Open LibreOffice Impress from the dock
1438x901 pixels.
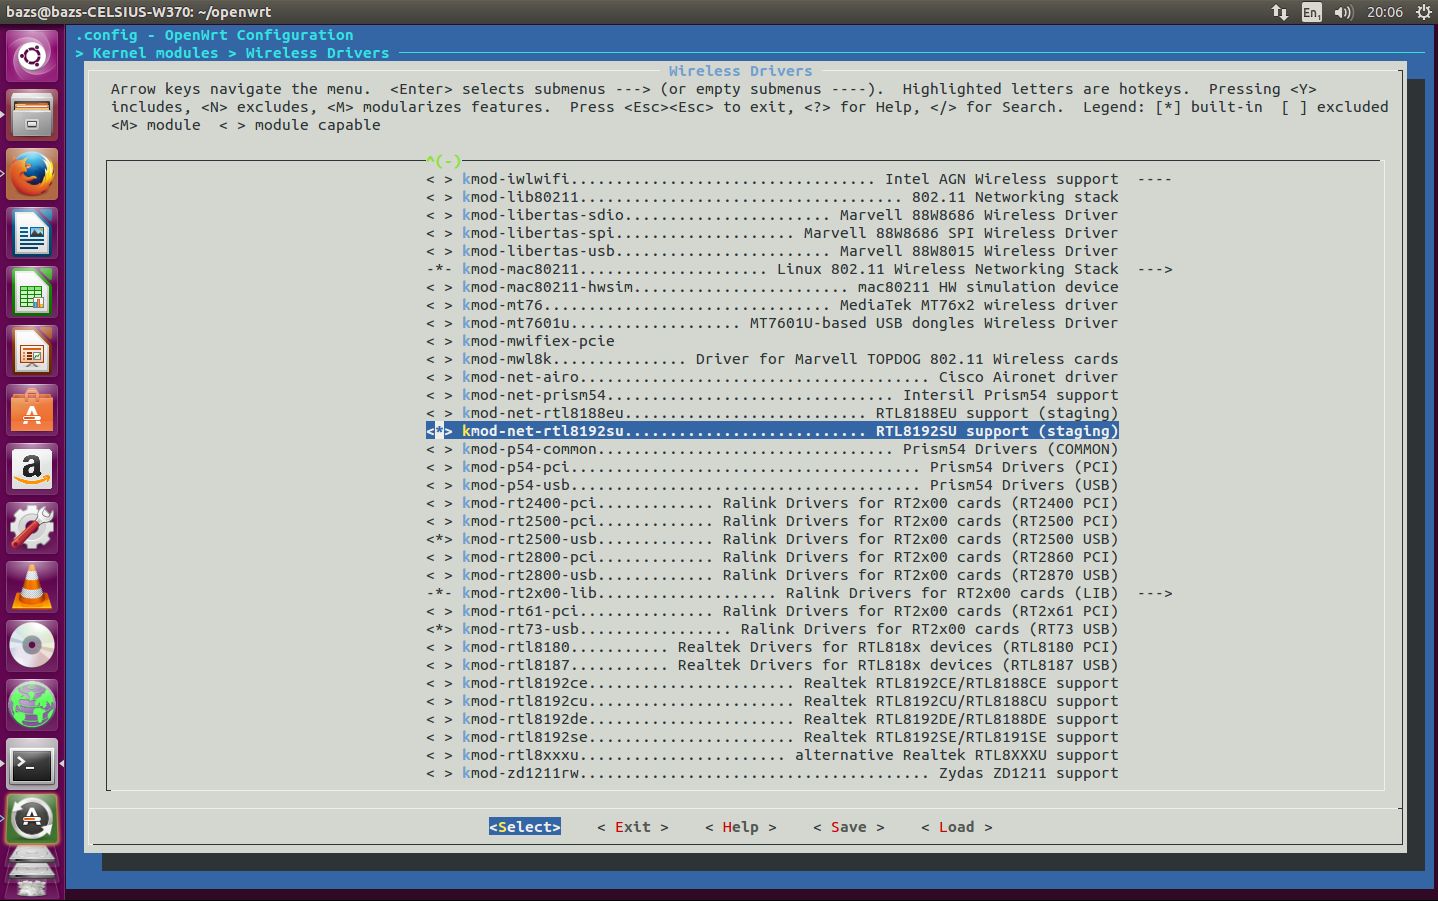pyautogui.click(x=32, y=352)
